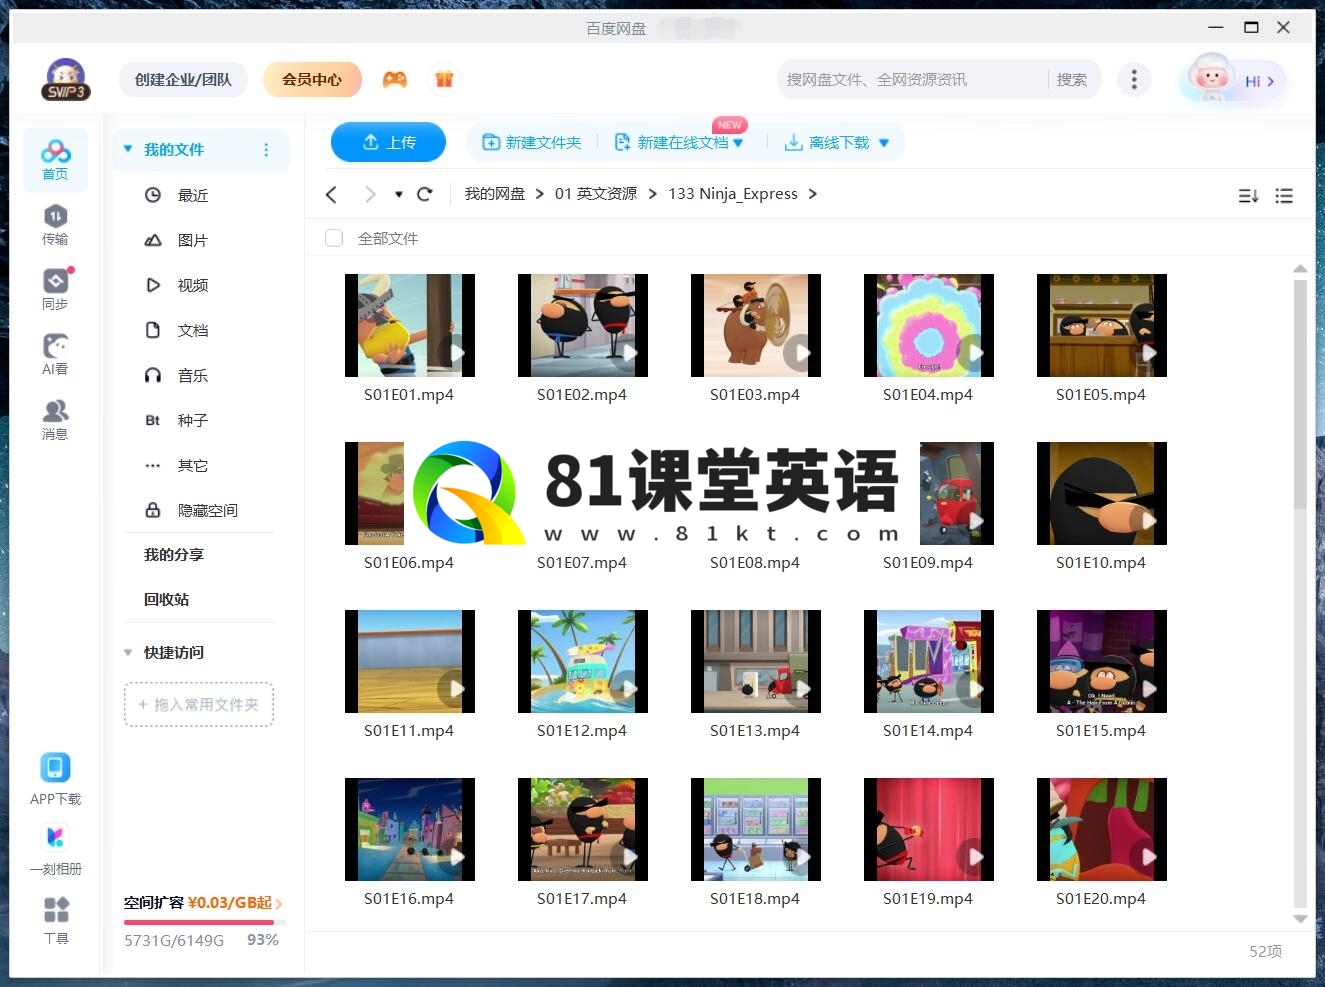Expand the chevron after 133 Ninja_Express
Screen dimensions: 1325x987
pyautogui.click(x=812, y=194)
